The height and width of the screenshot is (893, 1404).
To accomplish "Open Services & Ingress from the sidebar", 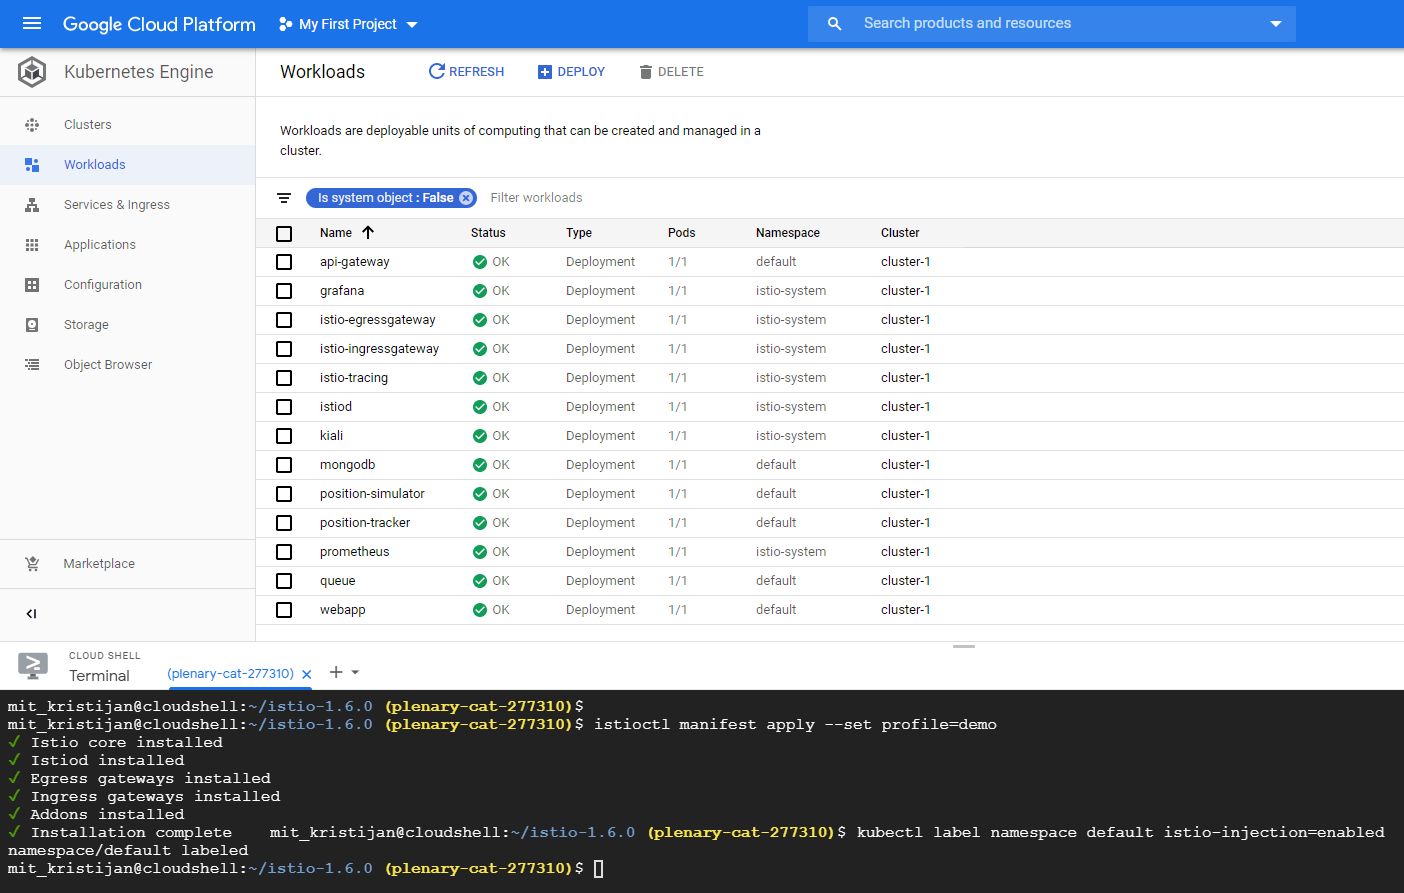I will point(117,204).
